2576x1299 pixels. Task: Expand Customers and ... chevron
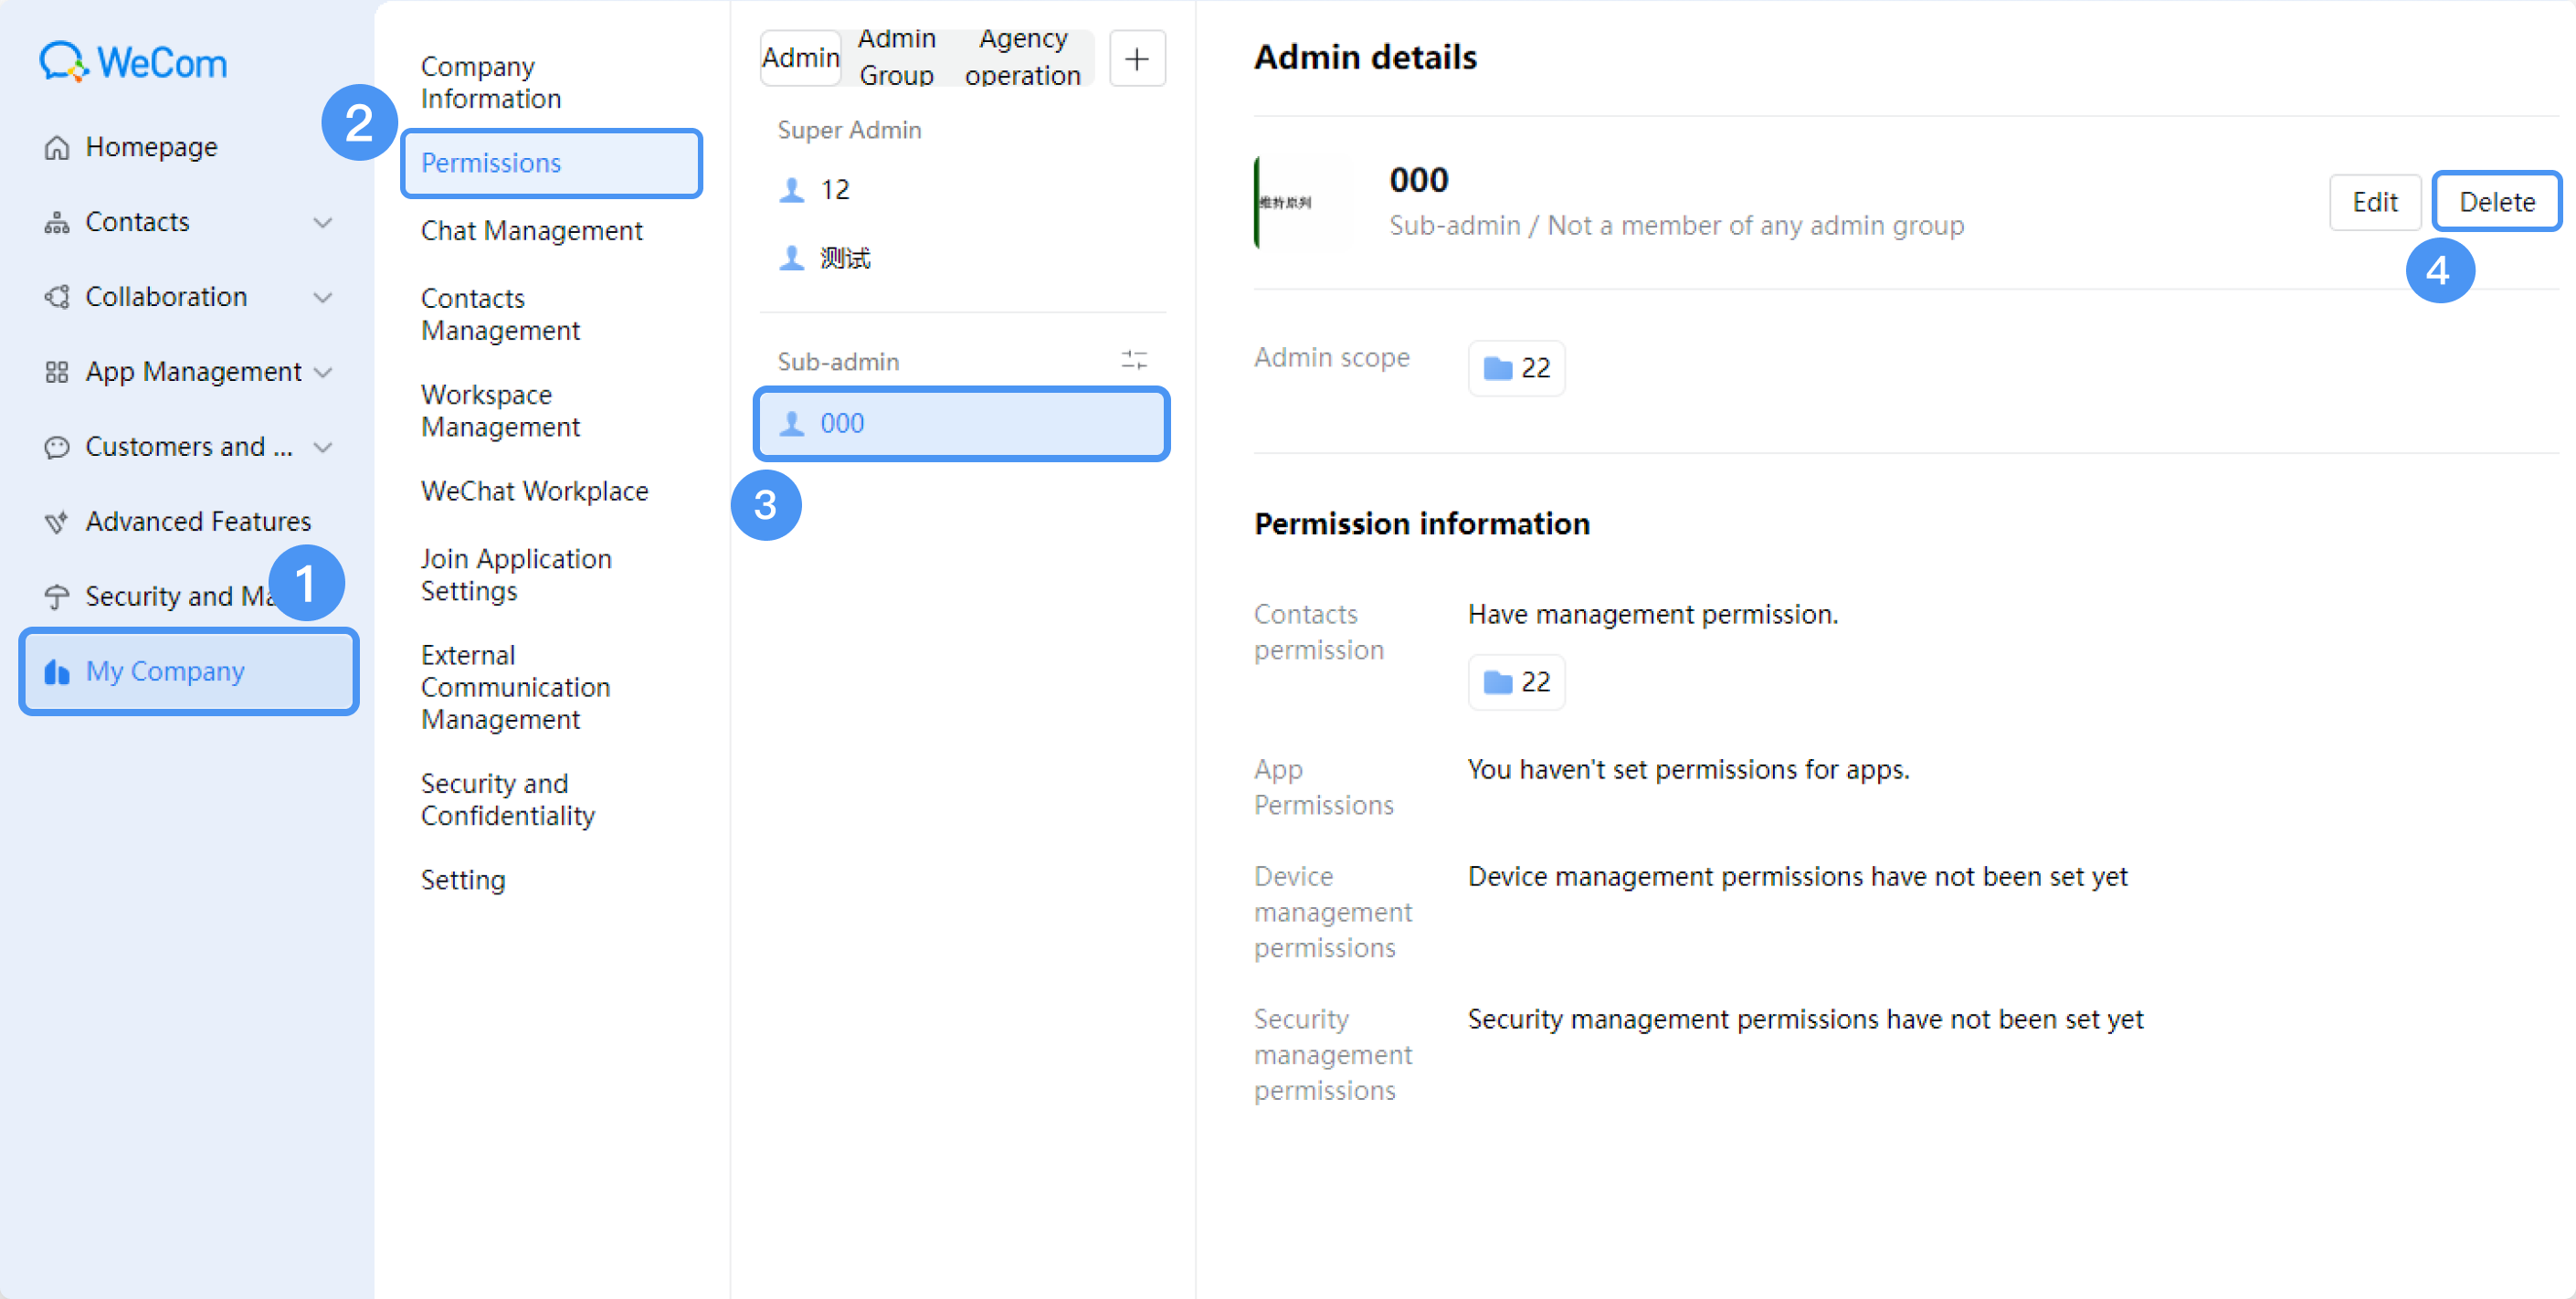tap(322, 447)
